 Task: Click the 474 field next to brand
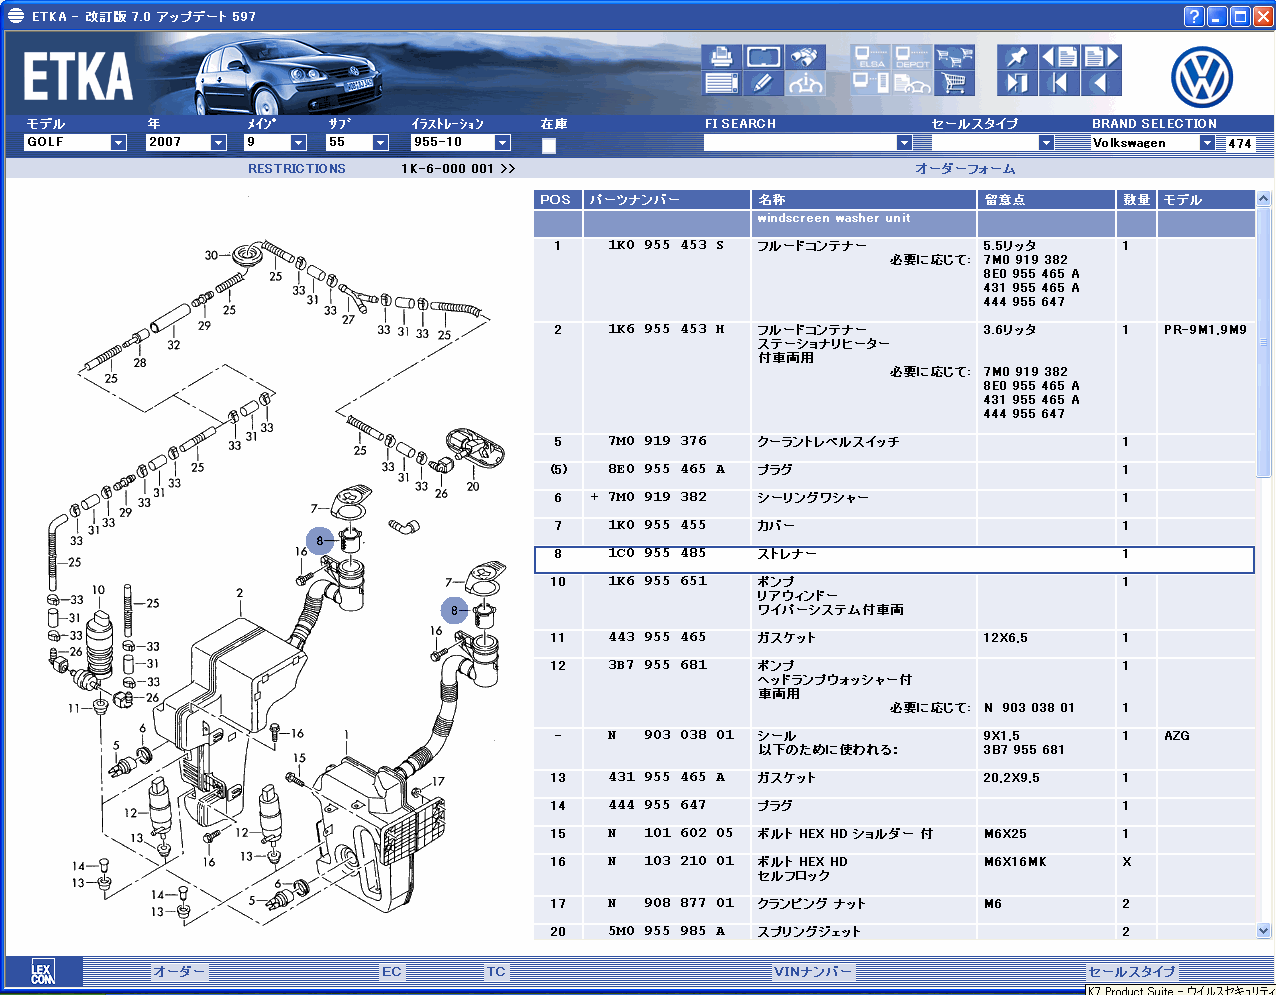[1240, 143]
